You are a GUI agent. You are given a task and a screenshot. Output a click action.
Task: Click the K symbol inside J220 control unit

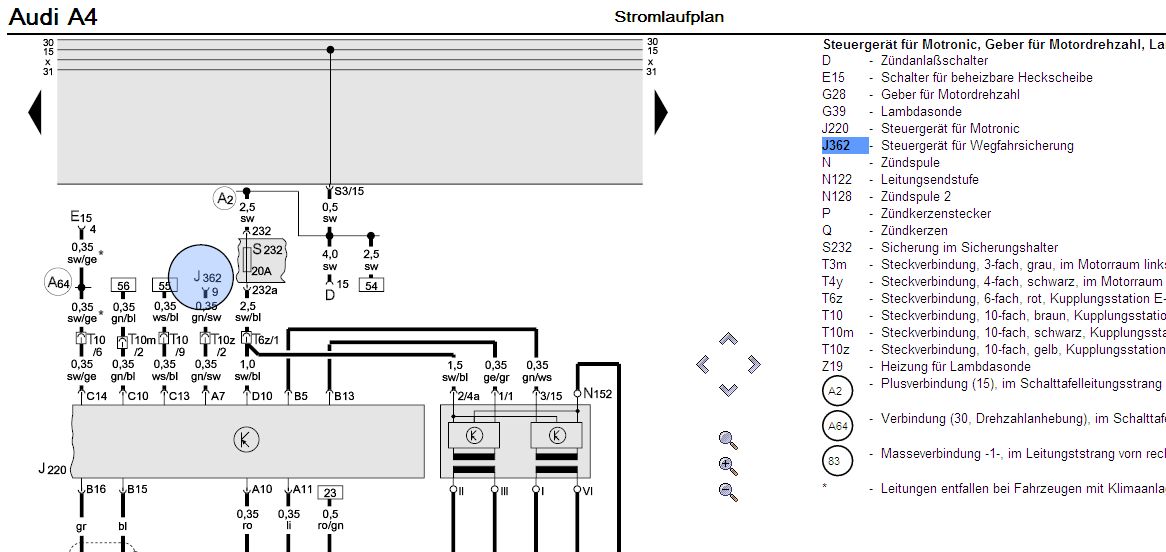(x=245, y=441)
